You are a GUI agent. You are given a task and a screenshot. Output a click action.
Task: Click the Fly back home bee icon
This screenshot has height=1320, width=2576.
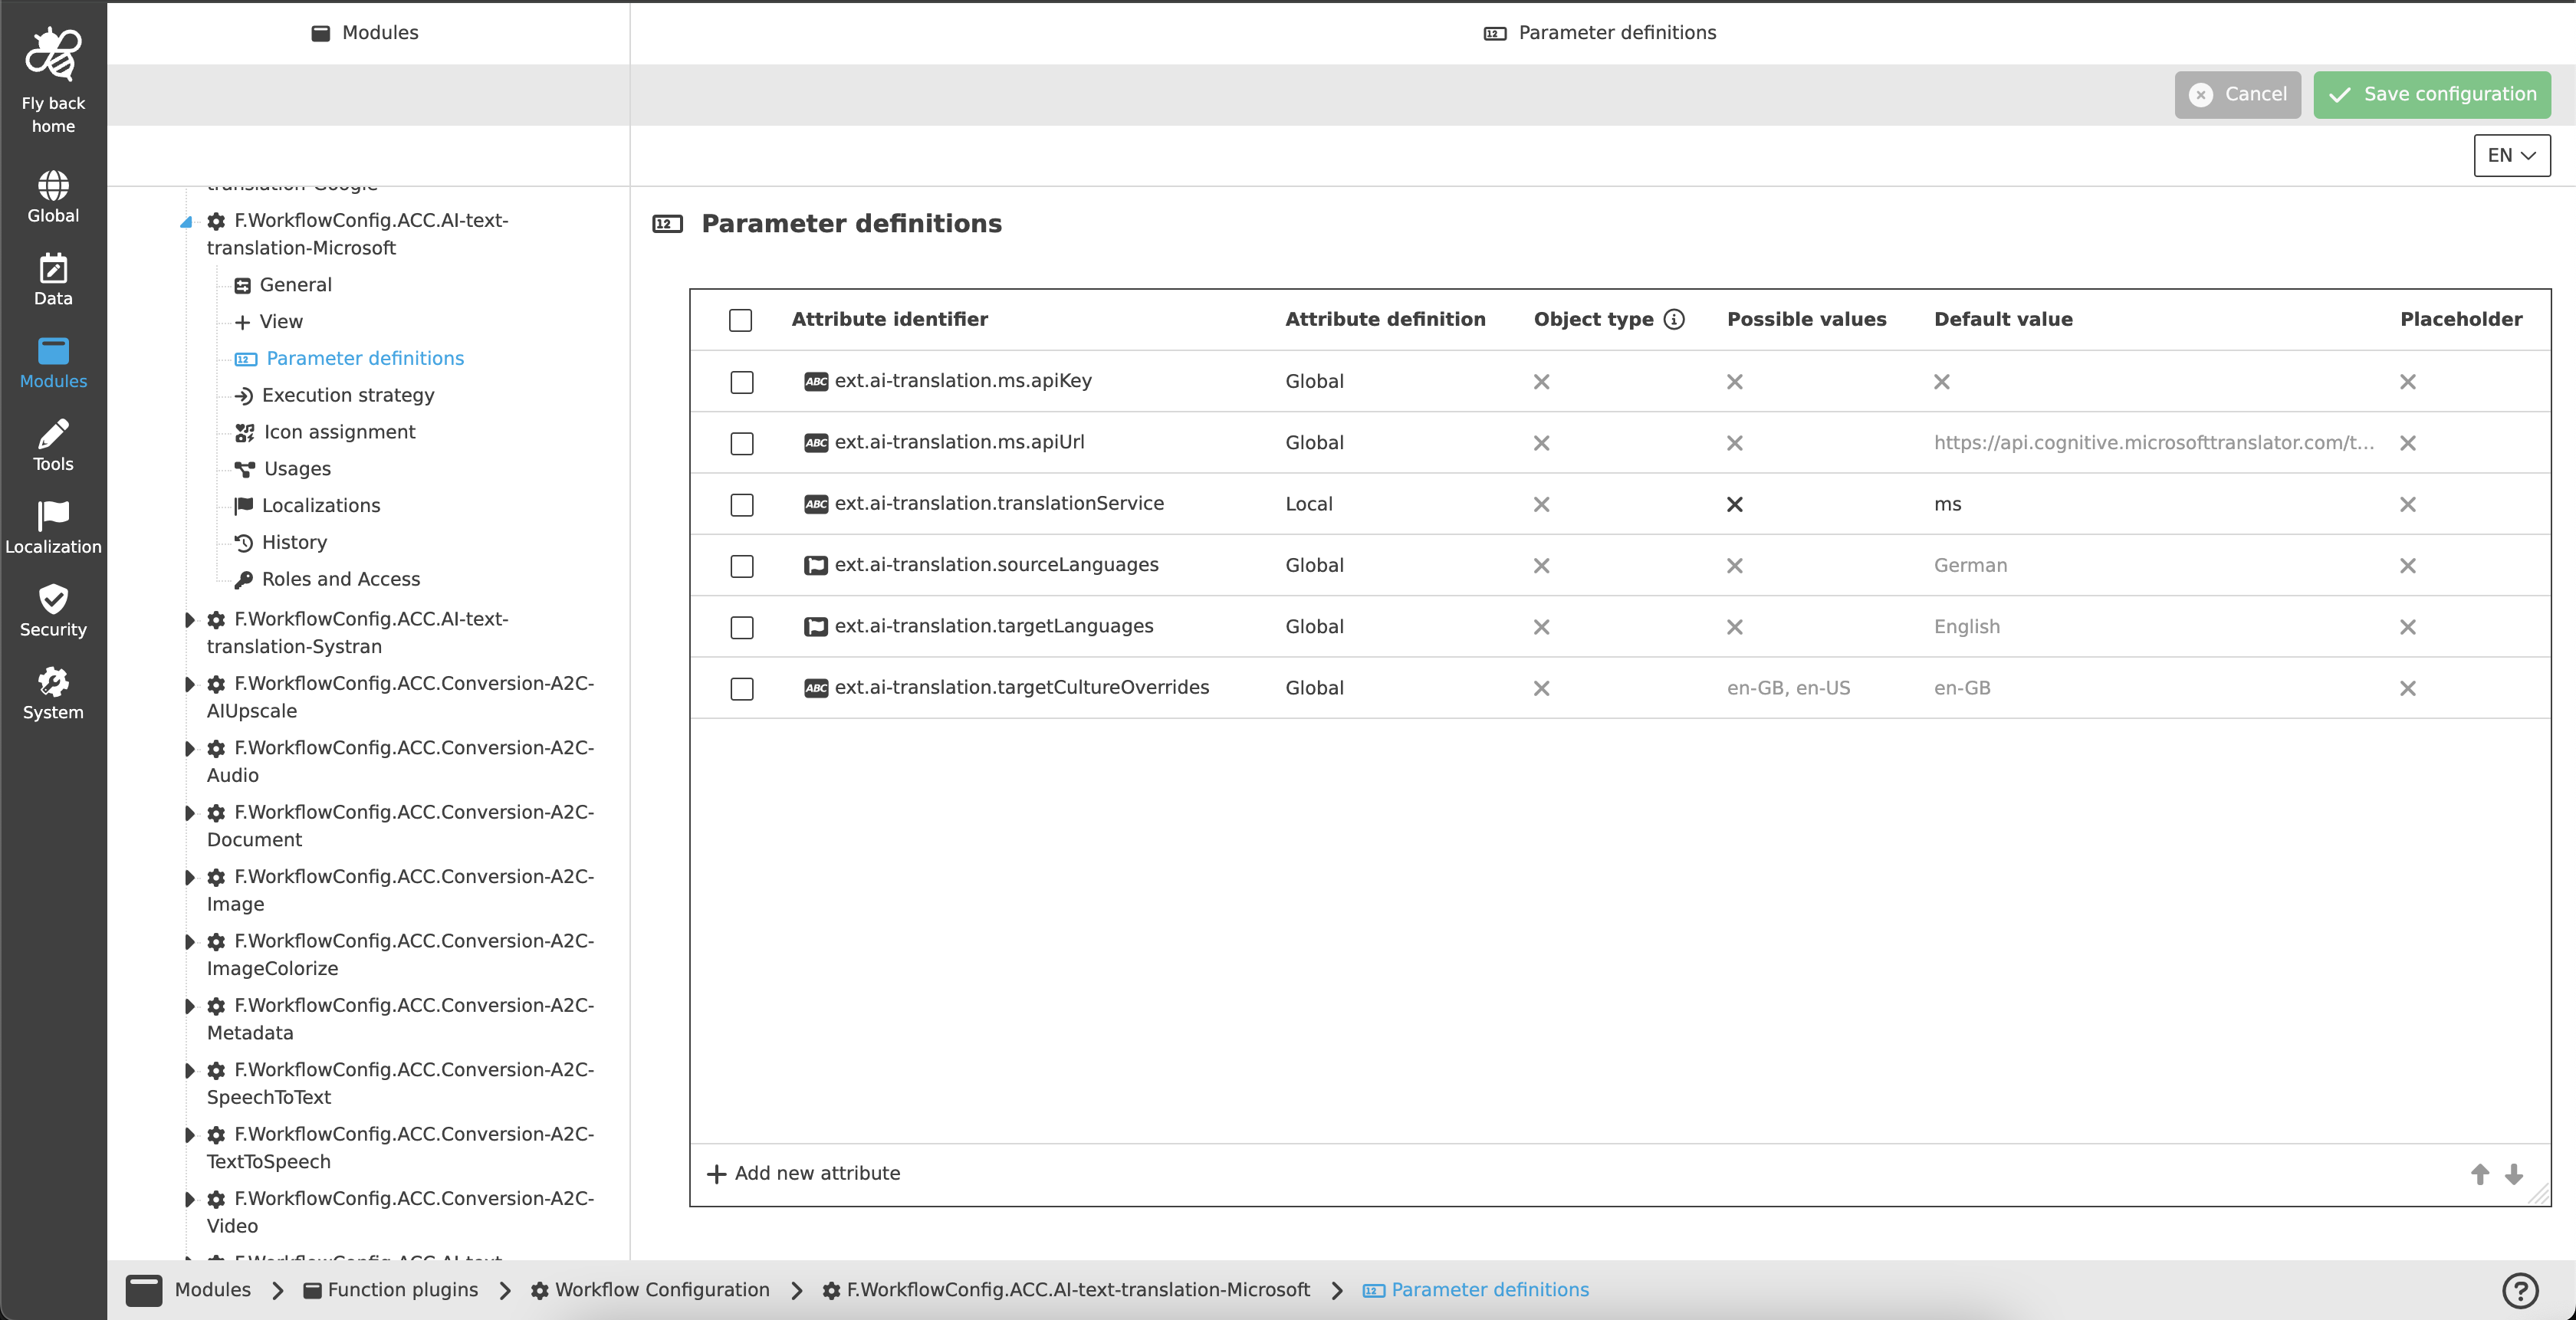[53, 53]
